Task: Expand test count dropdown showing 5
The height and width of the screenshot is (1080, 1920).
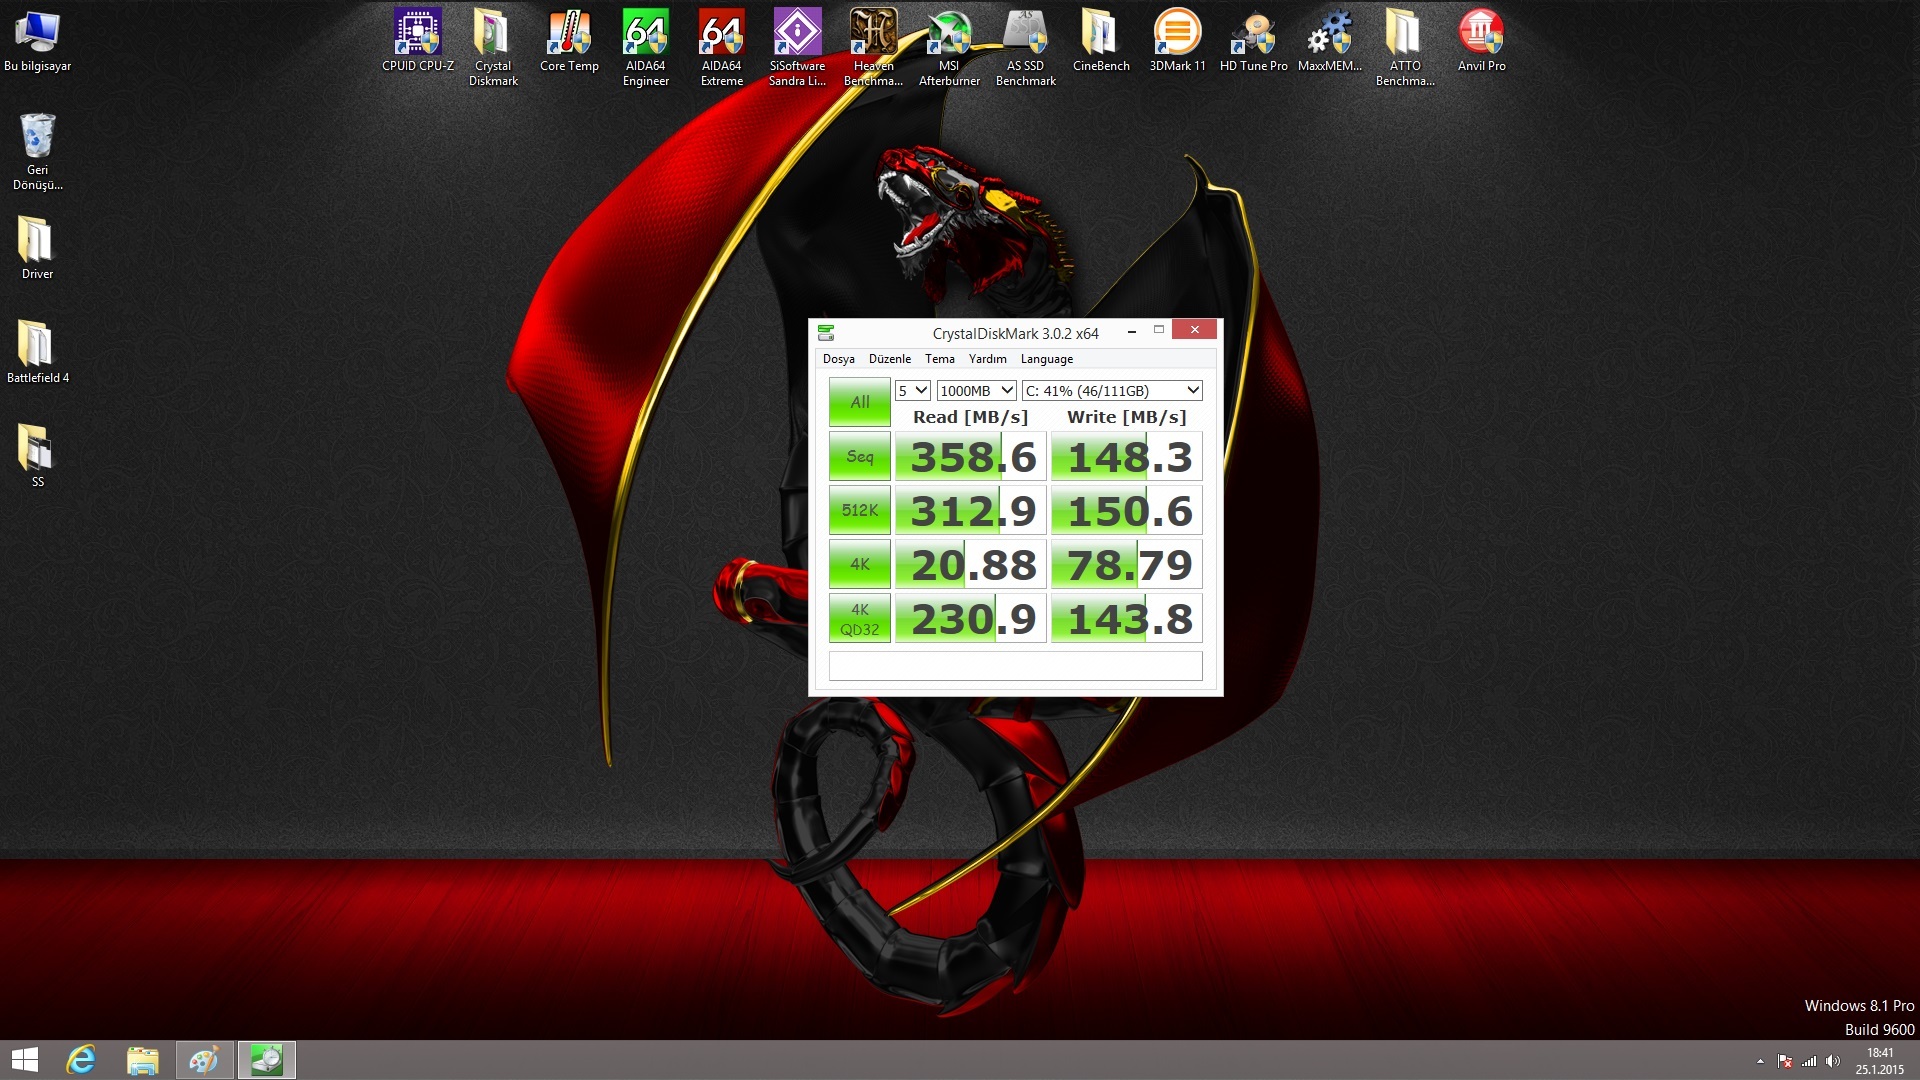Action: [913, 391]
